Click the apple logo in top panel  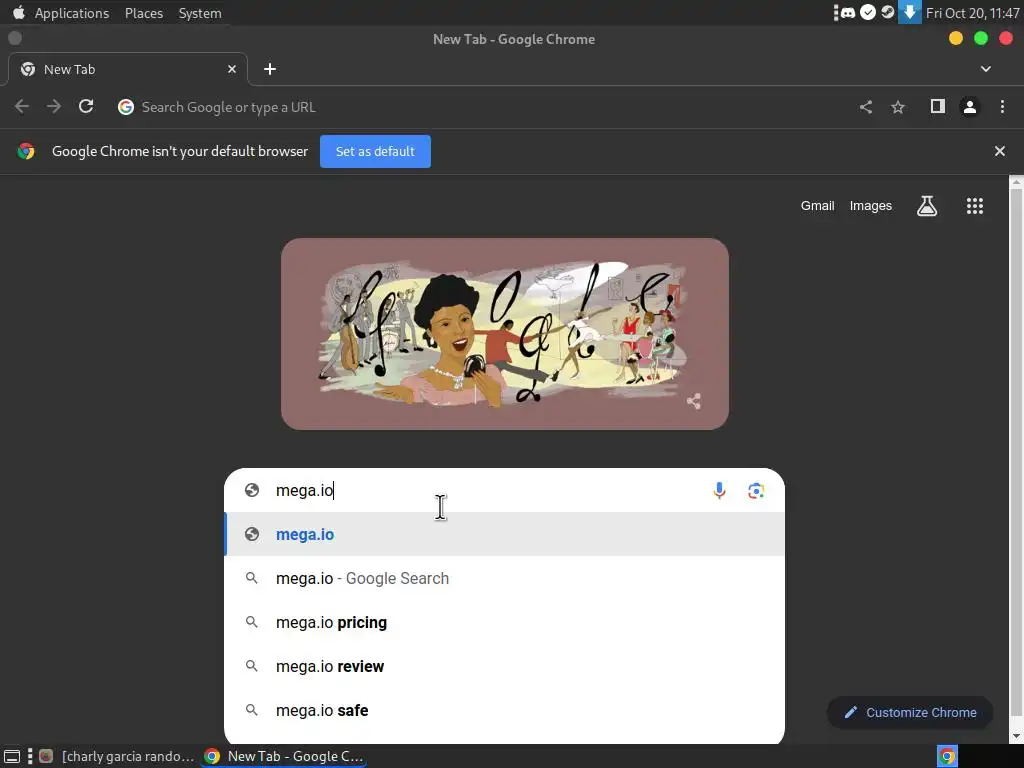click(19, 12)
